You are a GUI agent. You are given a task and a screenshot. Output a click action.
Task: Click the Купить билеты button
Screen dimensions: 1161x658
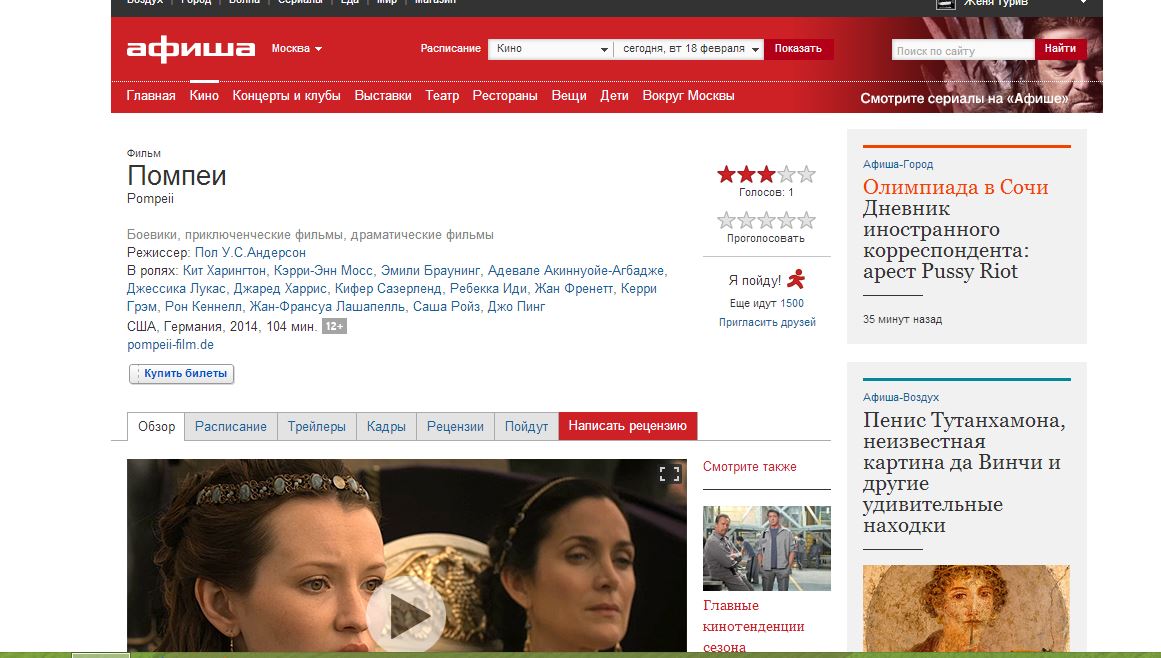[x=182, y=374]
